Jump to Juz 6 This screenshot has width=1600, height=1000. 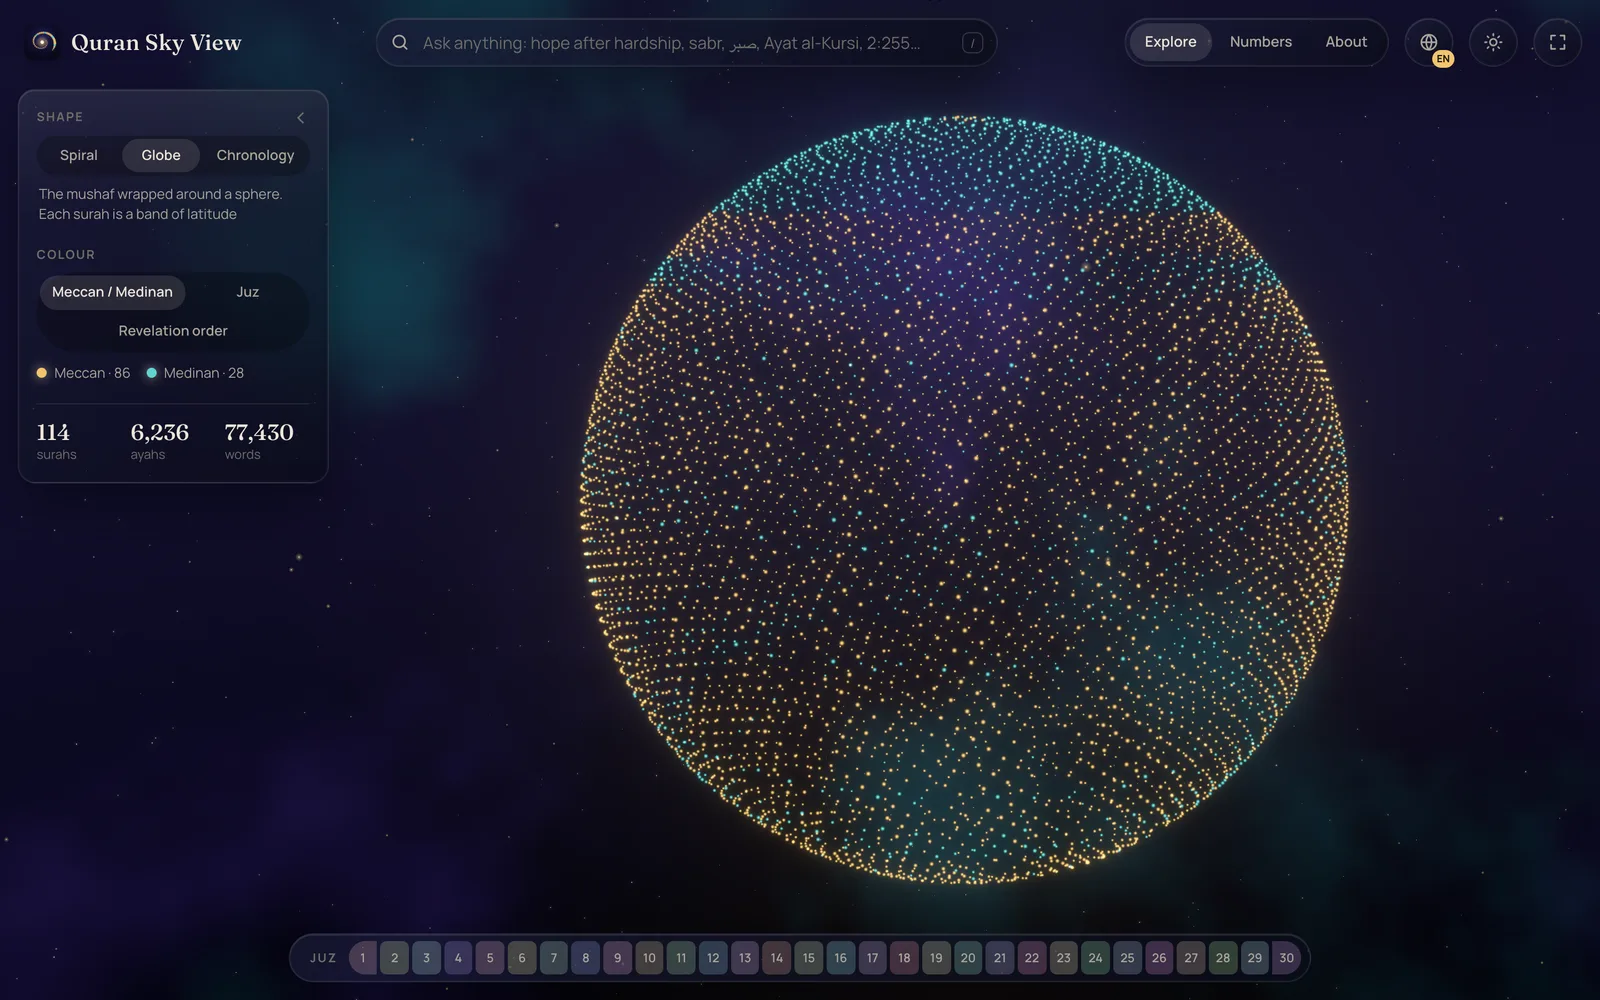pos(522,958)
